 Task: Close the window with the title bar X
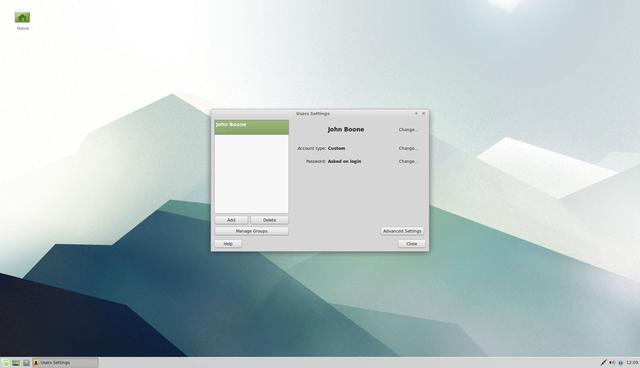(x=423, y=113)
